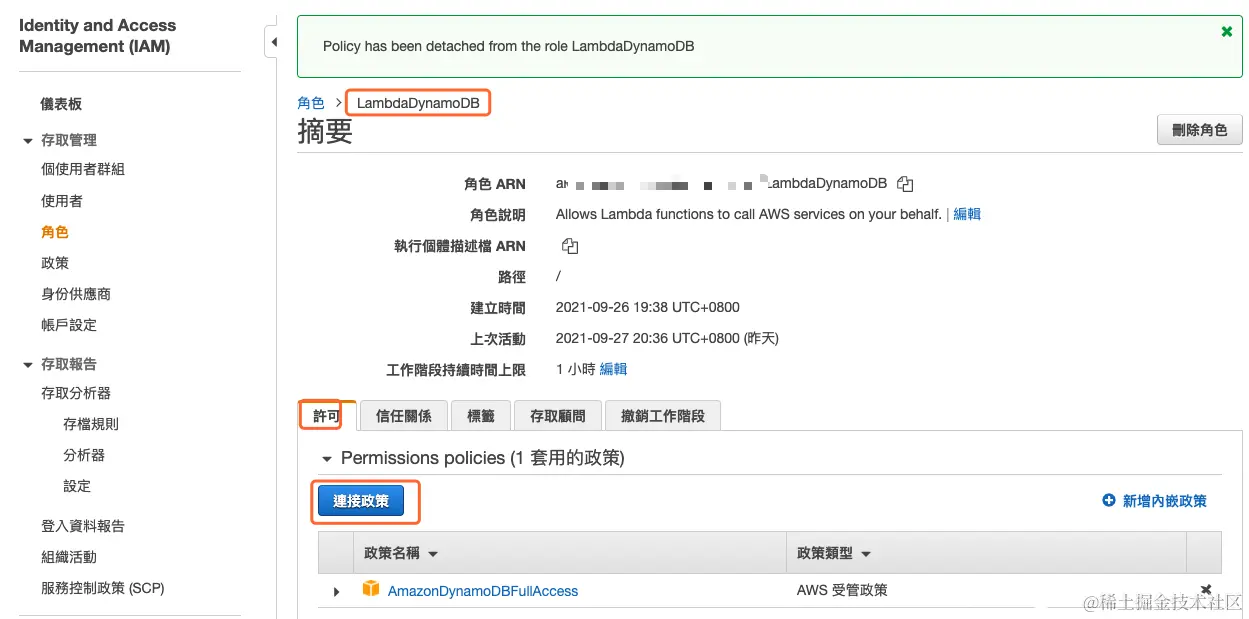Go to 角色 breadcrumb link
The image size is (1249, 619).
[x=311, y=103]
